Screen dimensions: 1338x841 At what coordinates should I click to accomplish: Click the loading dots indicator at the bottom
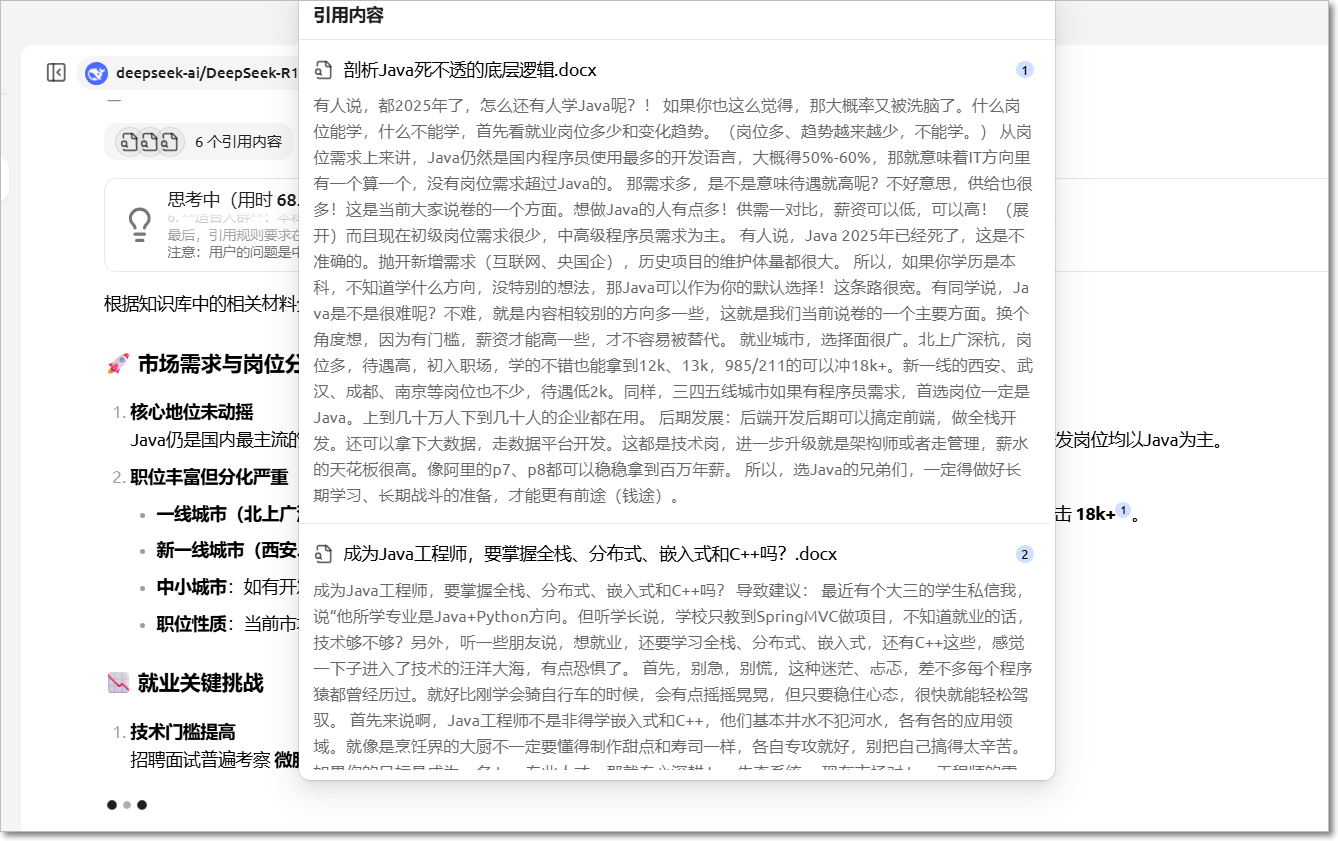coord(127,804)
